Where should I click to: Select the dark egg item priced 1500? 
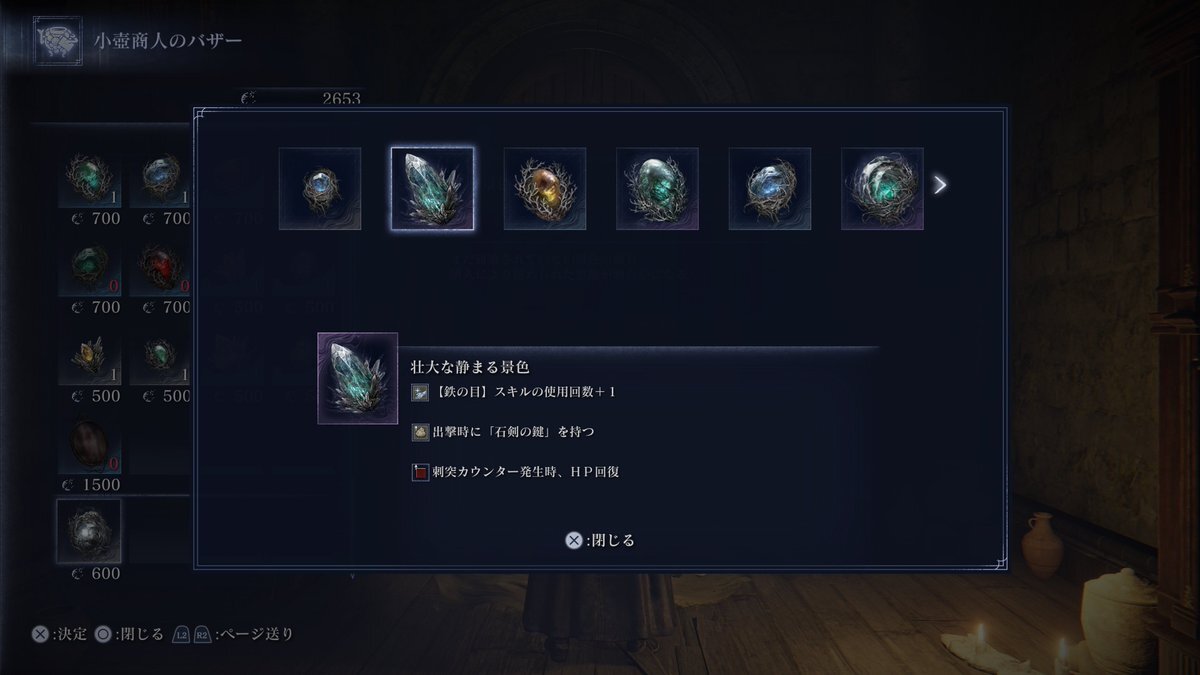89,443
